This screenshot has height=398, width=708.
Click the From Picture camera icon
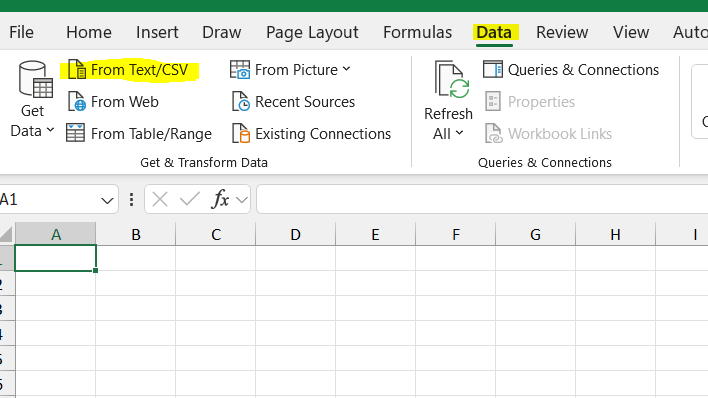coord(240,70)
